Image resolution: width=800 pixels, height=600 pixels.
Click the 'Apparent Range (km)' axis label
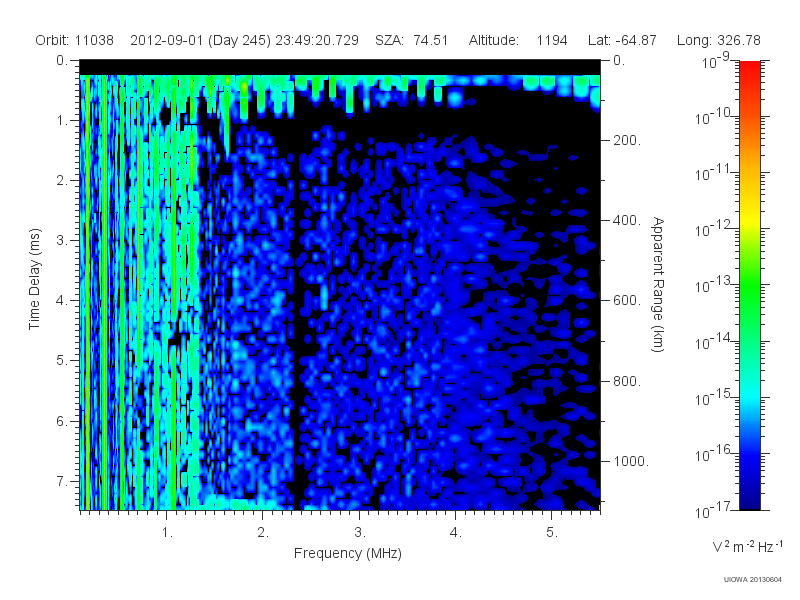pos(658,285)
